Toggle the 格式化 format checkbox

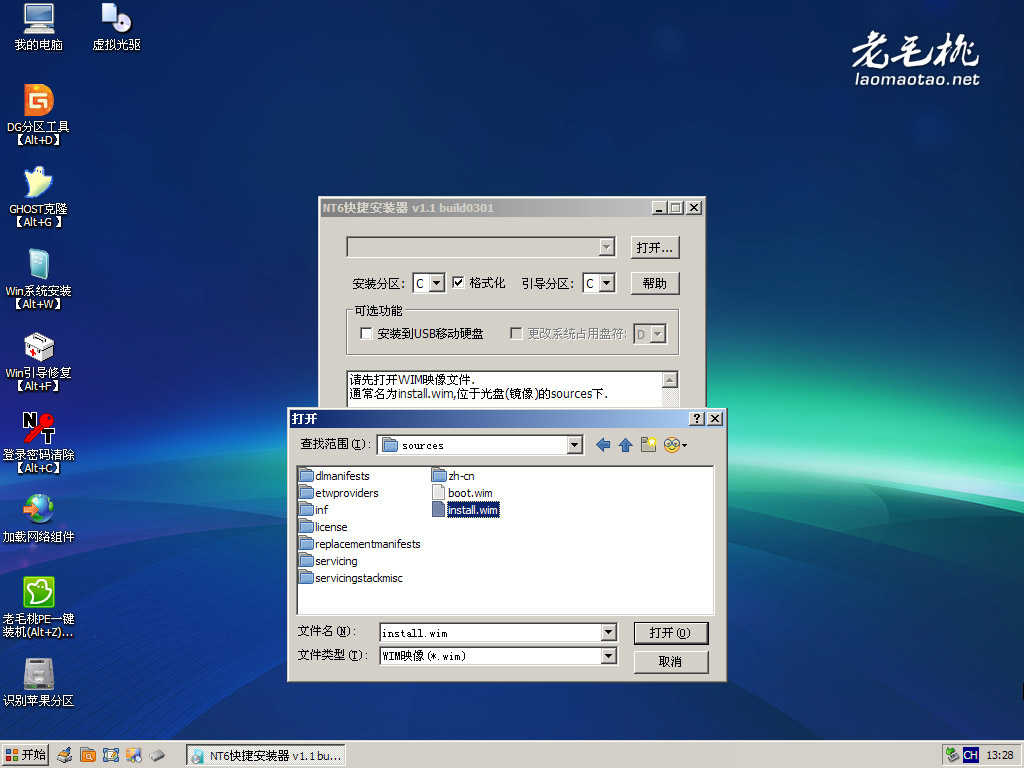[x=458, y=282]
